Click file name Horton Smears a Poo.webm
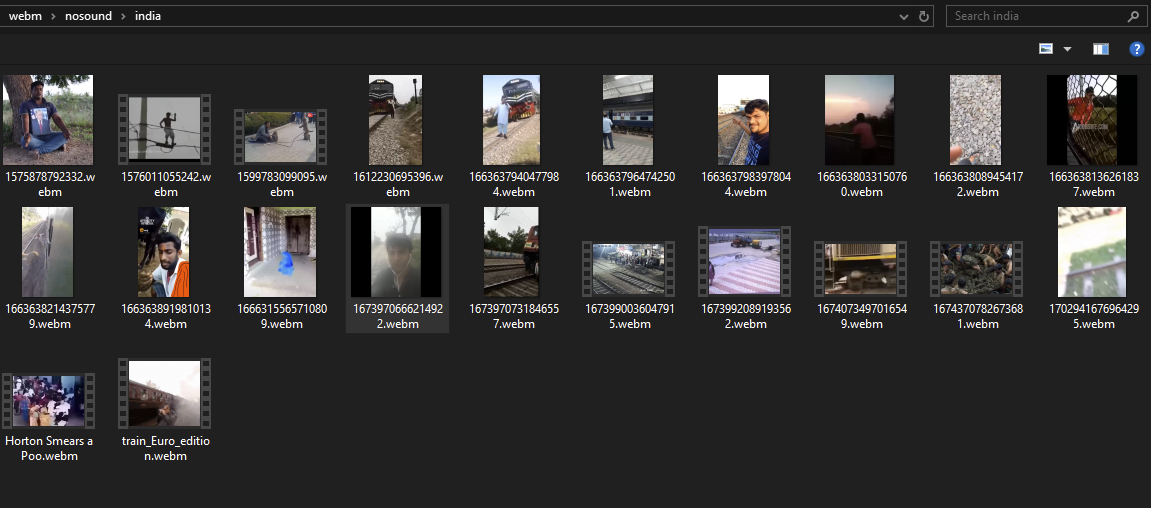1151x508 pixels. pyautogui.click(x=48, y=449)
